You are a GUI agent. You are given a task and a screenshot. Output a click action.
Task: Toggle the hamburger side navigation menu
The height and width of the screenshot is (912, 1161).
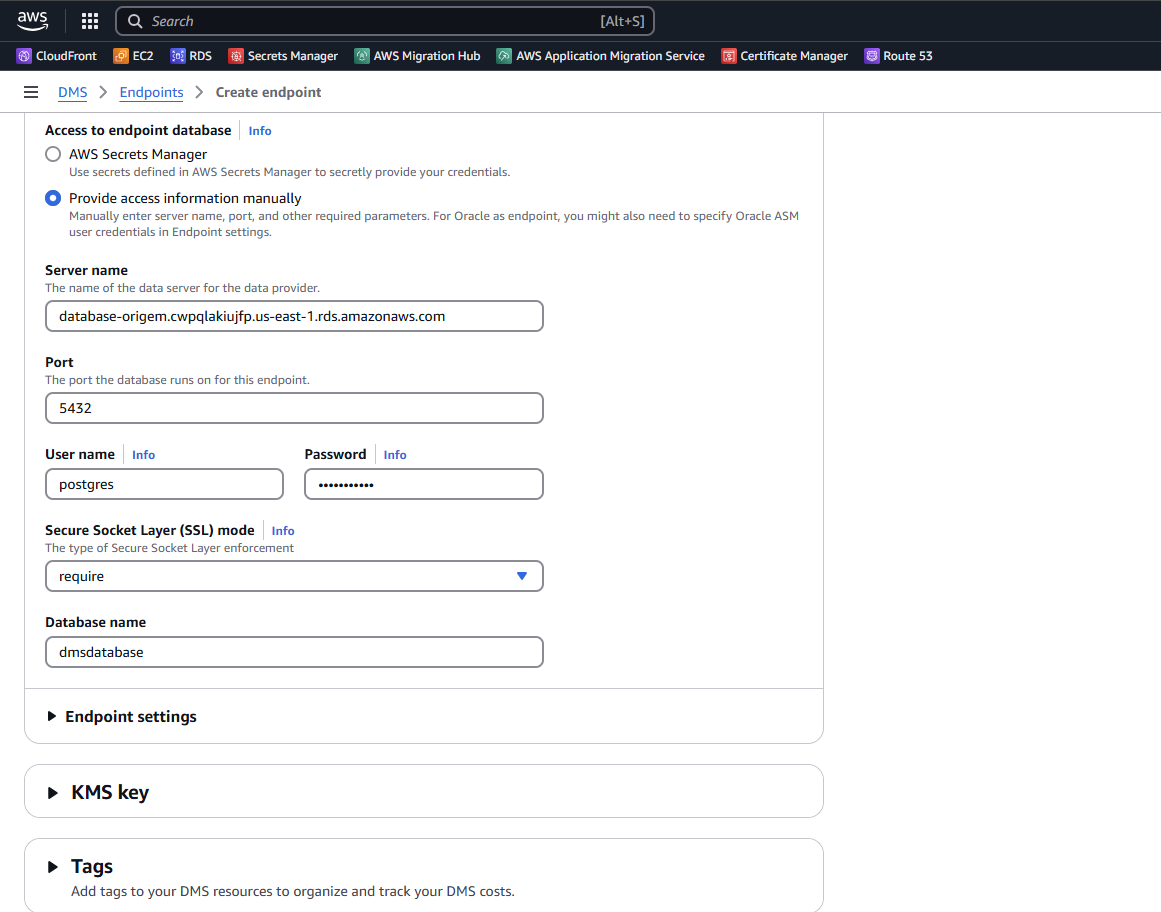(x=31, y=92)
